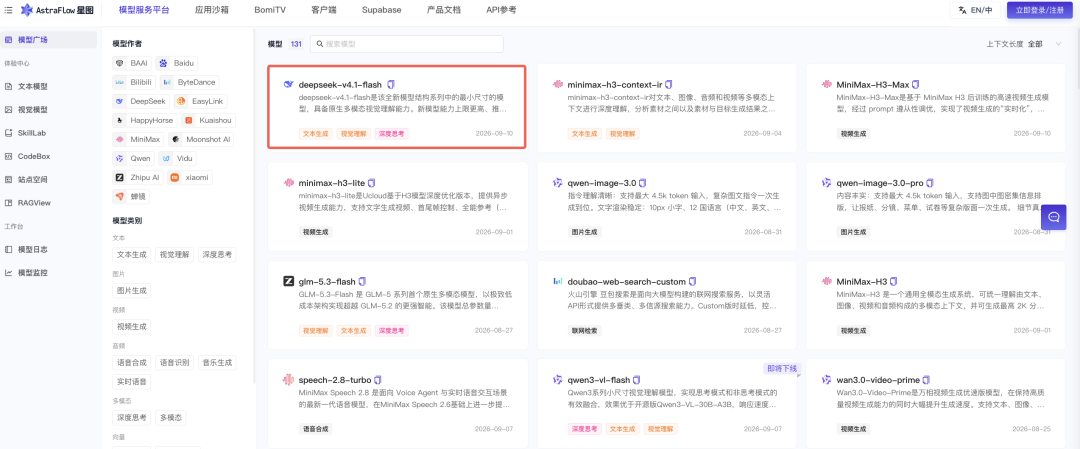Image resolution: width=1080 pixels, height=449 pixels.
Task: Click the CodeBox sidebar icon
Action: 8,156
